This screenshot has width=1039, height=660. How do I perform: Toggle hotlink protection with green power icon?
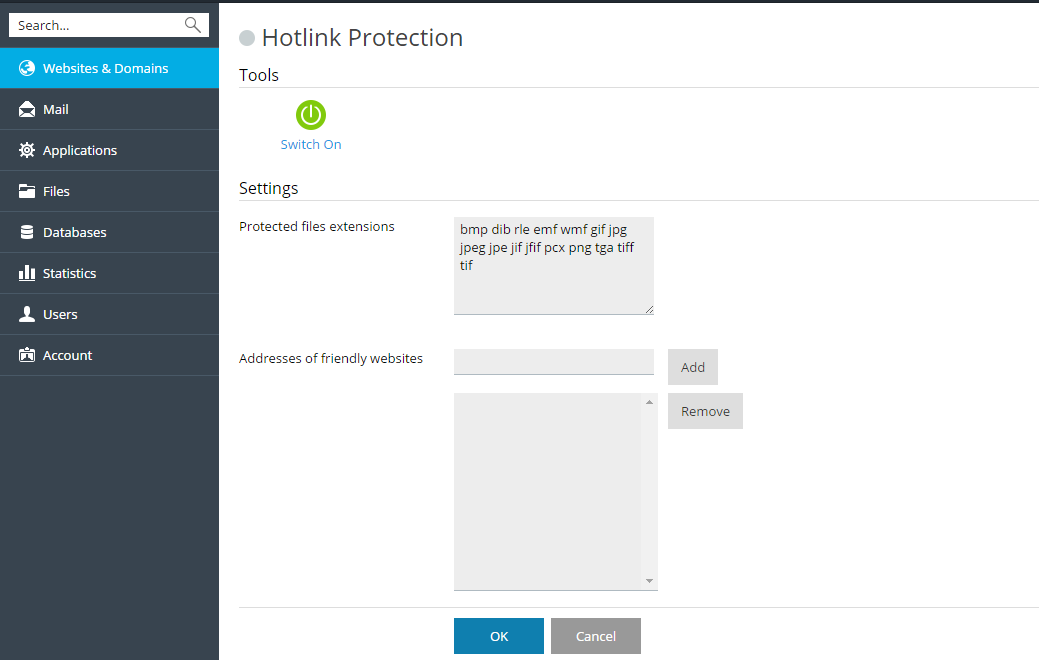(x=311, y=115)
